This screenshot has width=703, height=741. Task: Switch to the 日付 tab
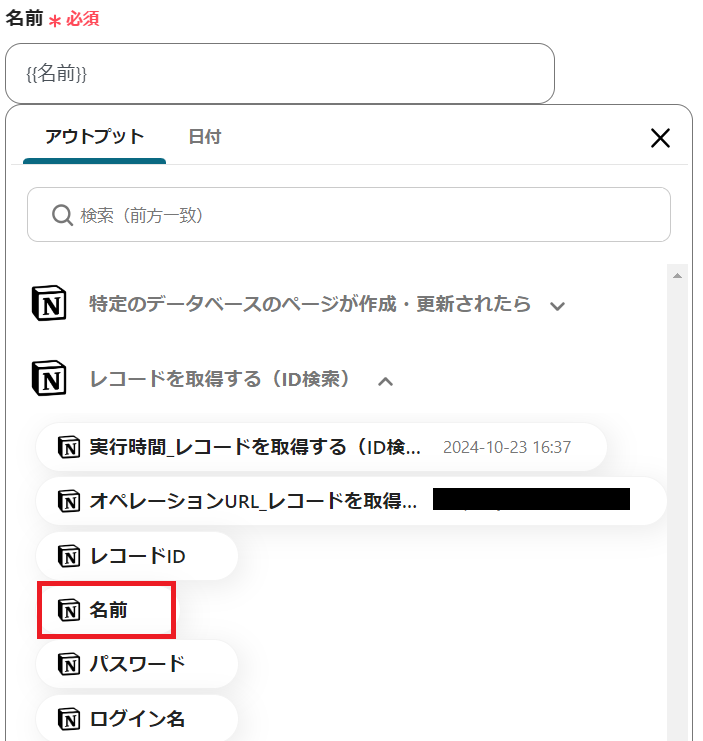pyautogui.click(x=205, y=137)
